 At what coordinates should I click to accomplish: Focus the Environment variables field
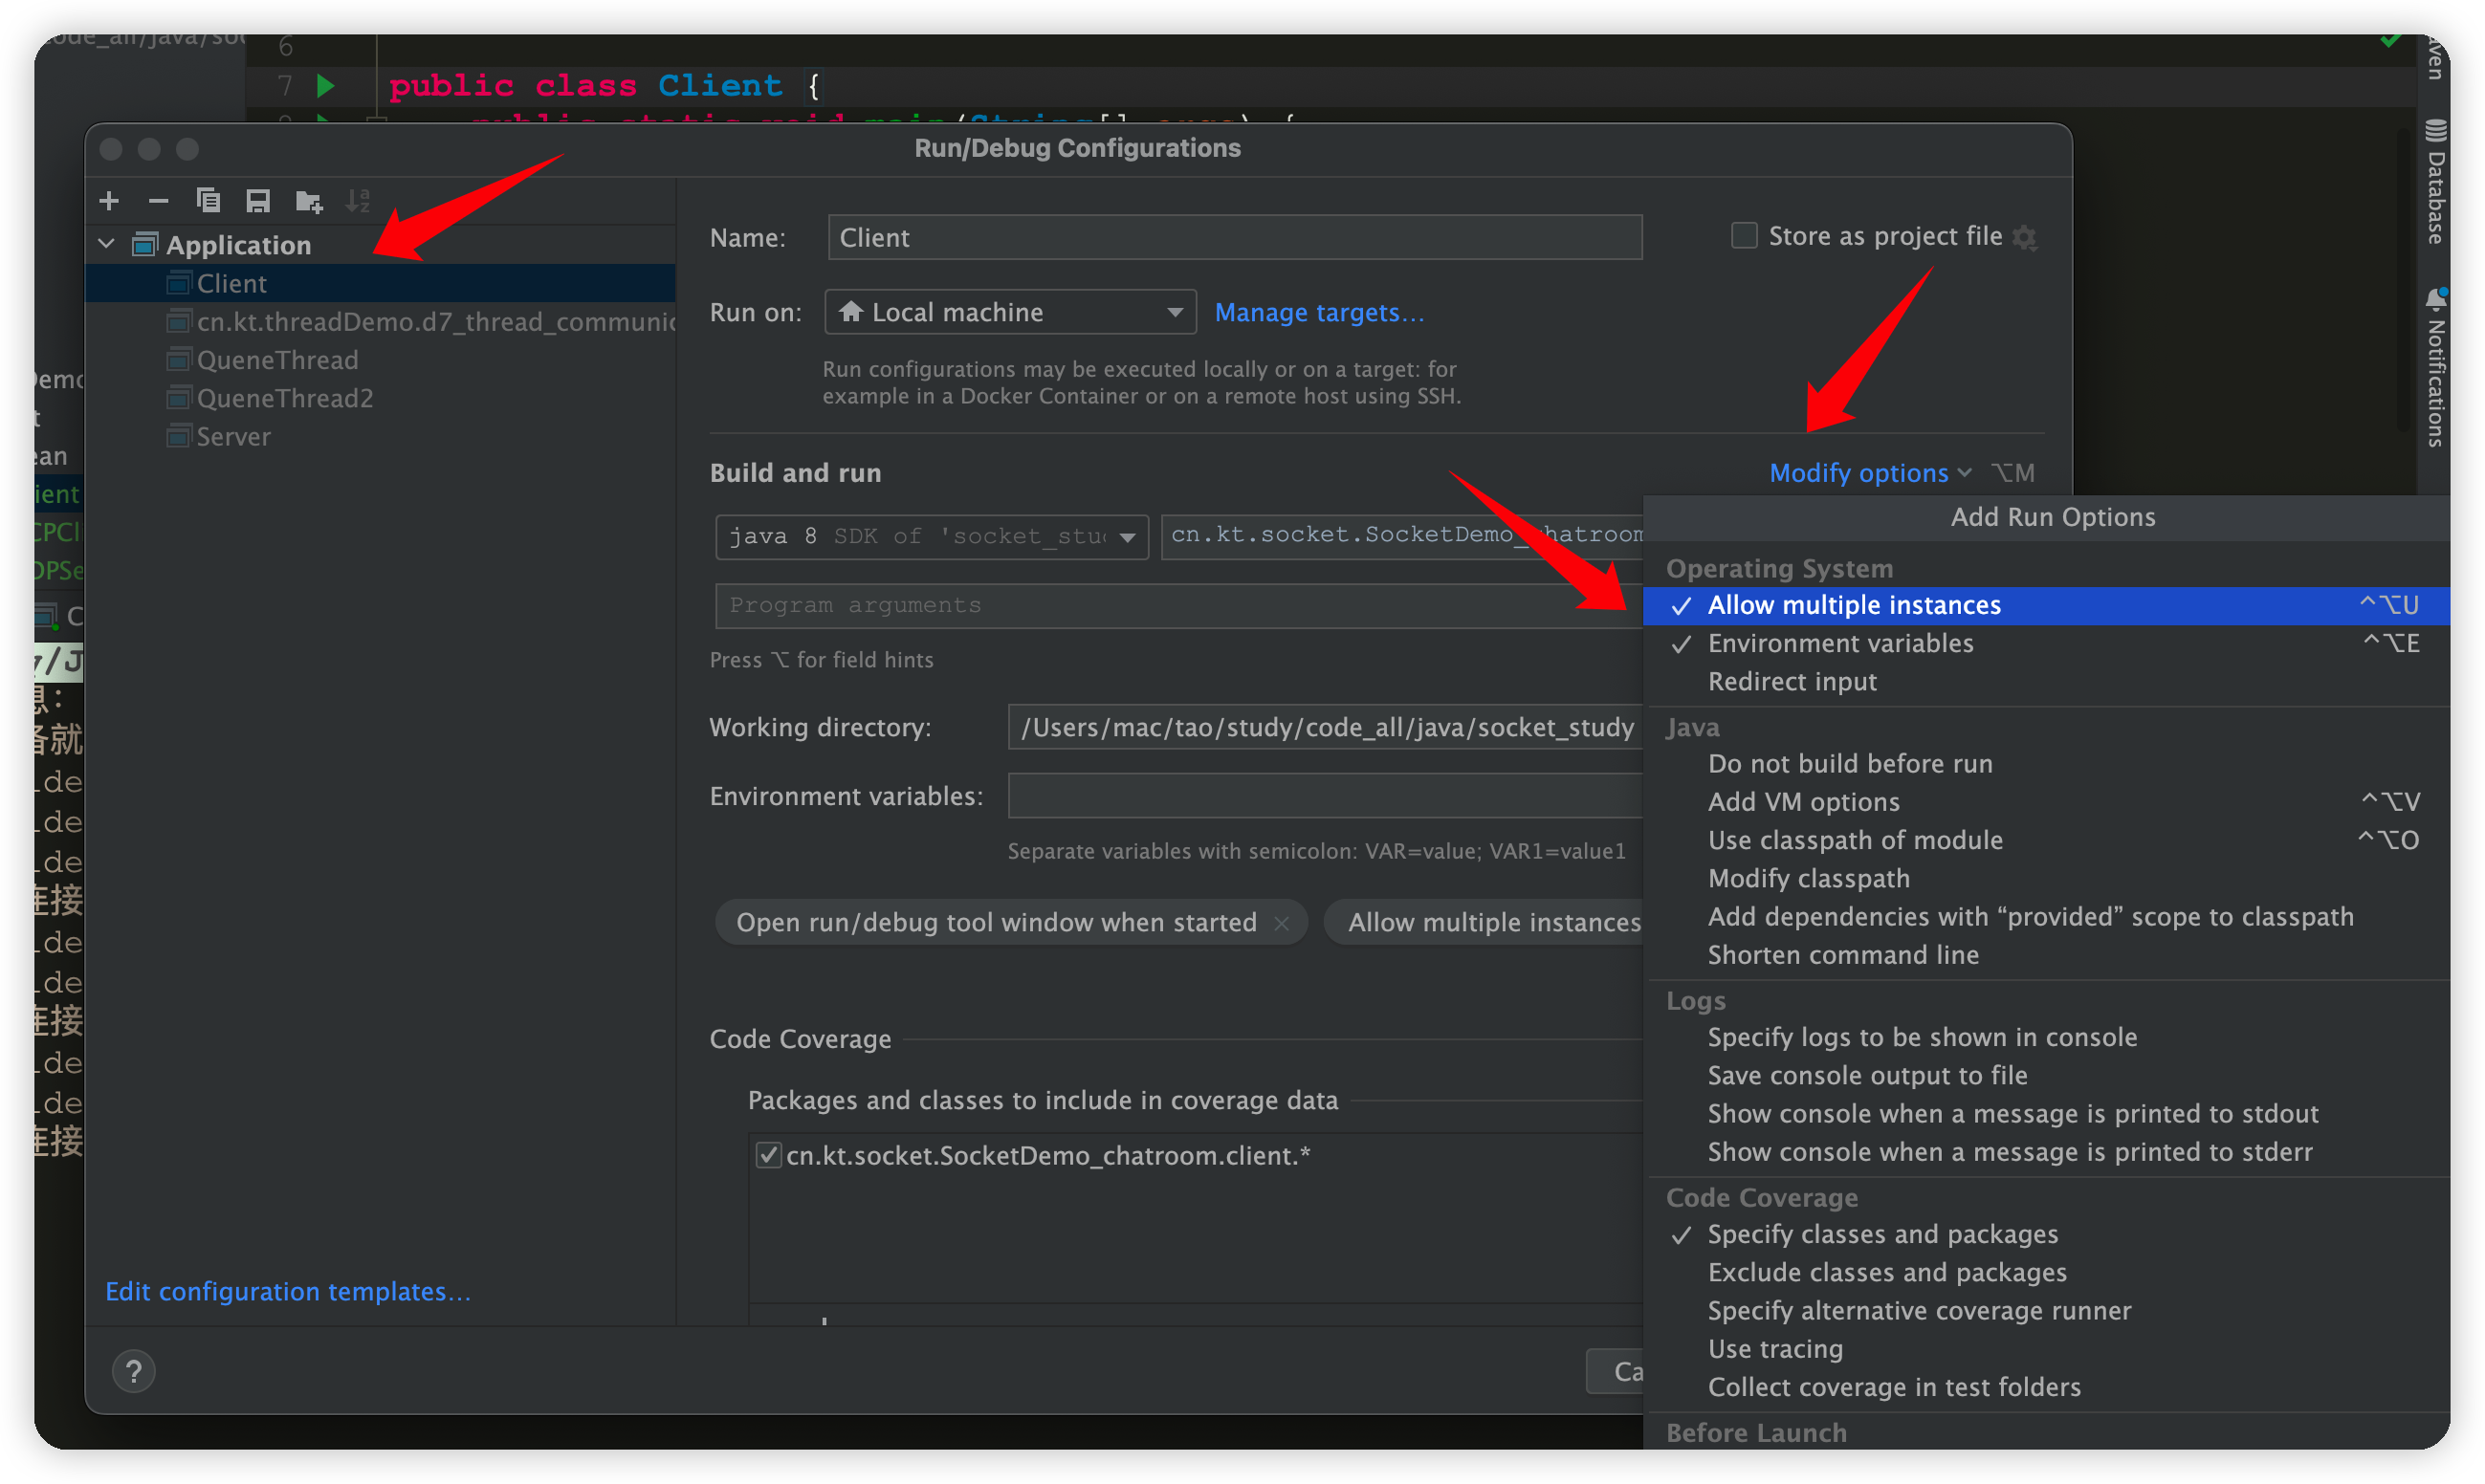1326,797
